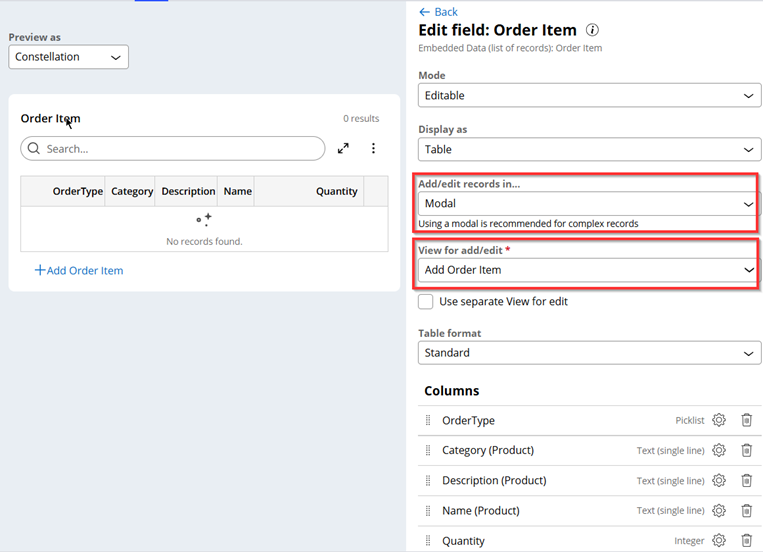Sort by the Description column header
763x552 pixels.
click(x=188, y=191)
